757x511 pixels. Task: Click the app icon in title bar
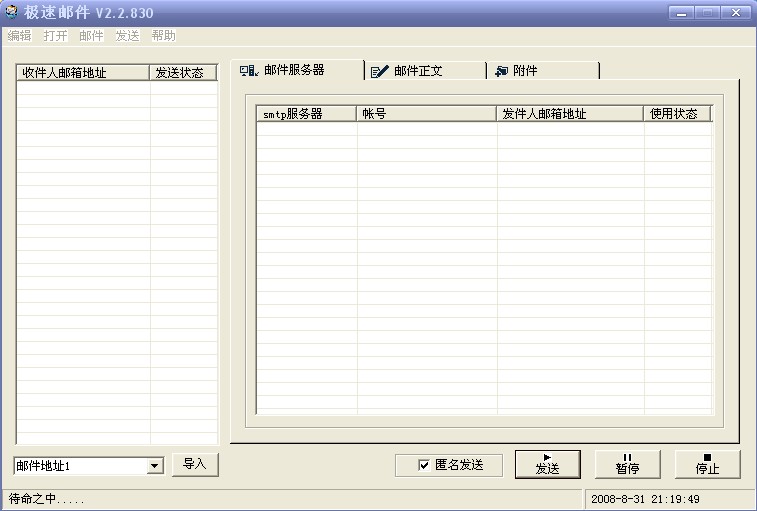tap(11, 13)
